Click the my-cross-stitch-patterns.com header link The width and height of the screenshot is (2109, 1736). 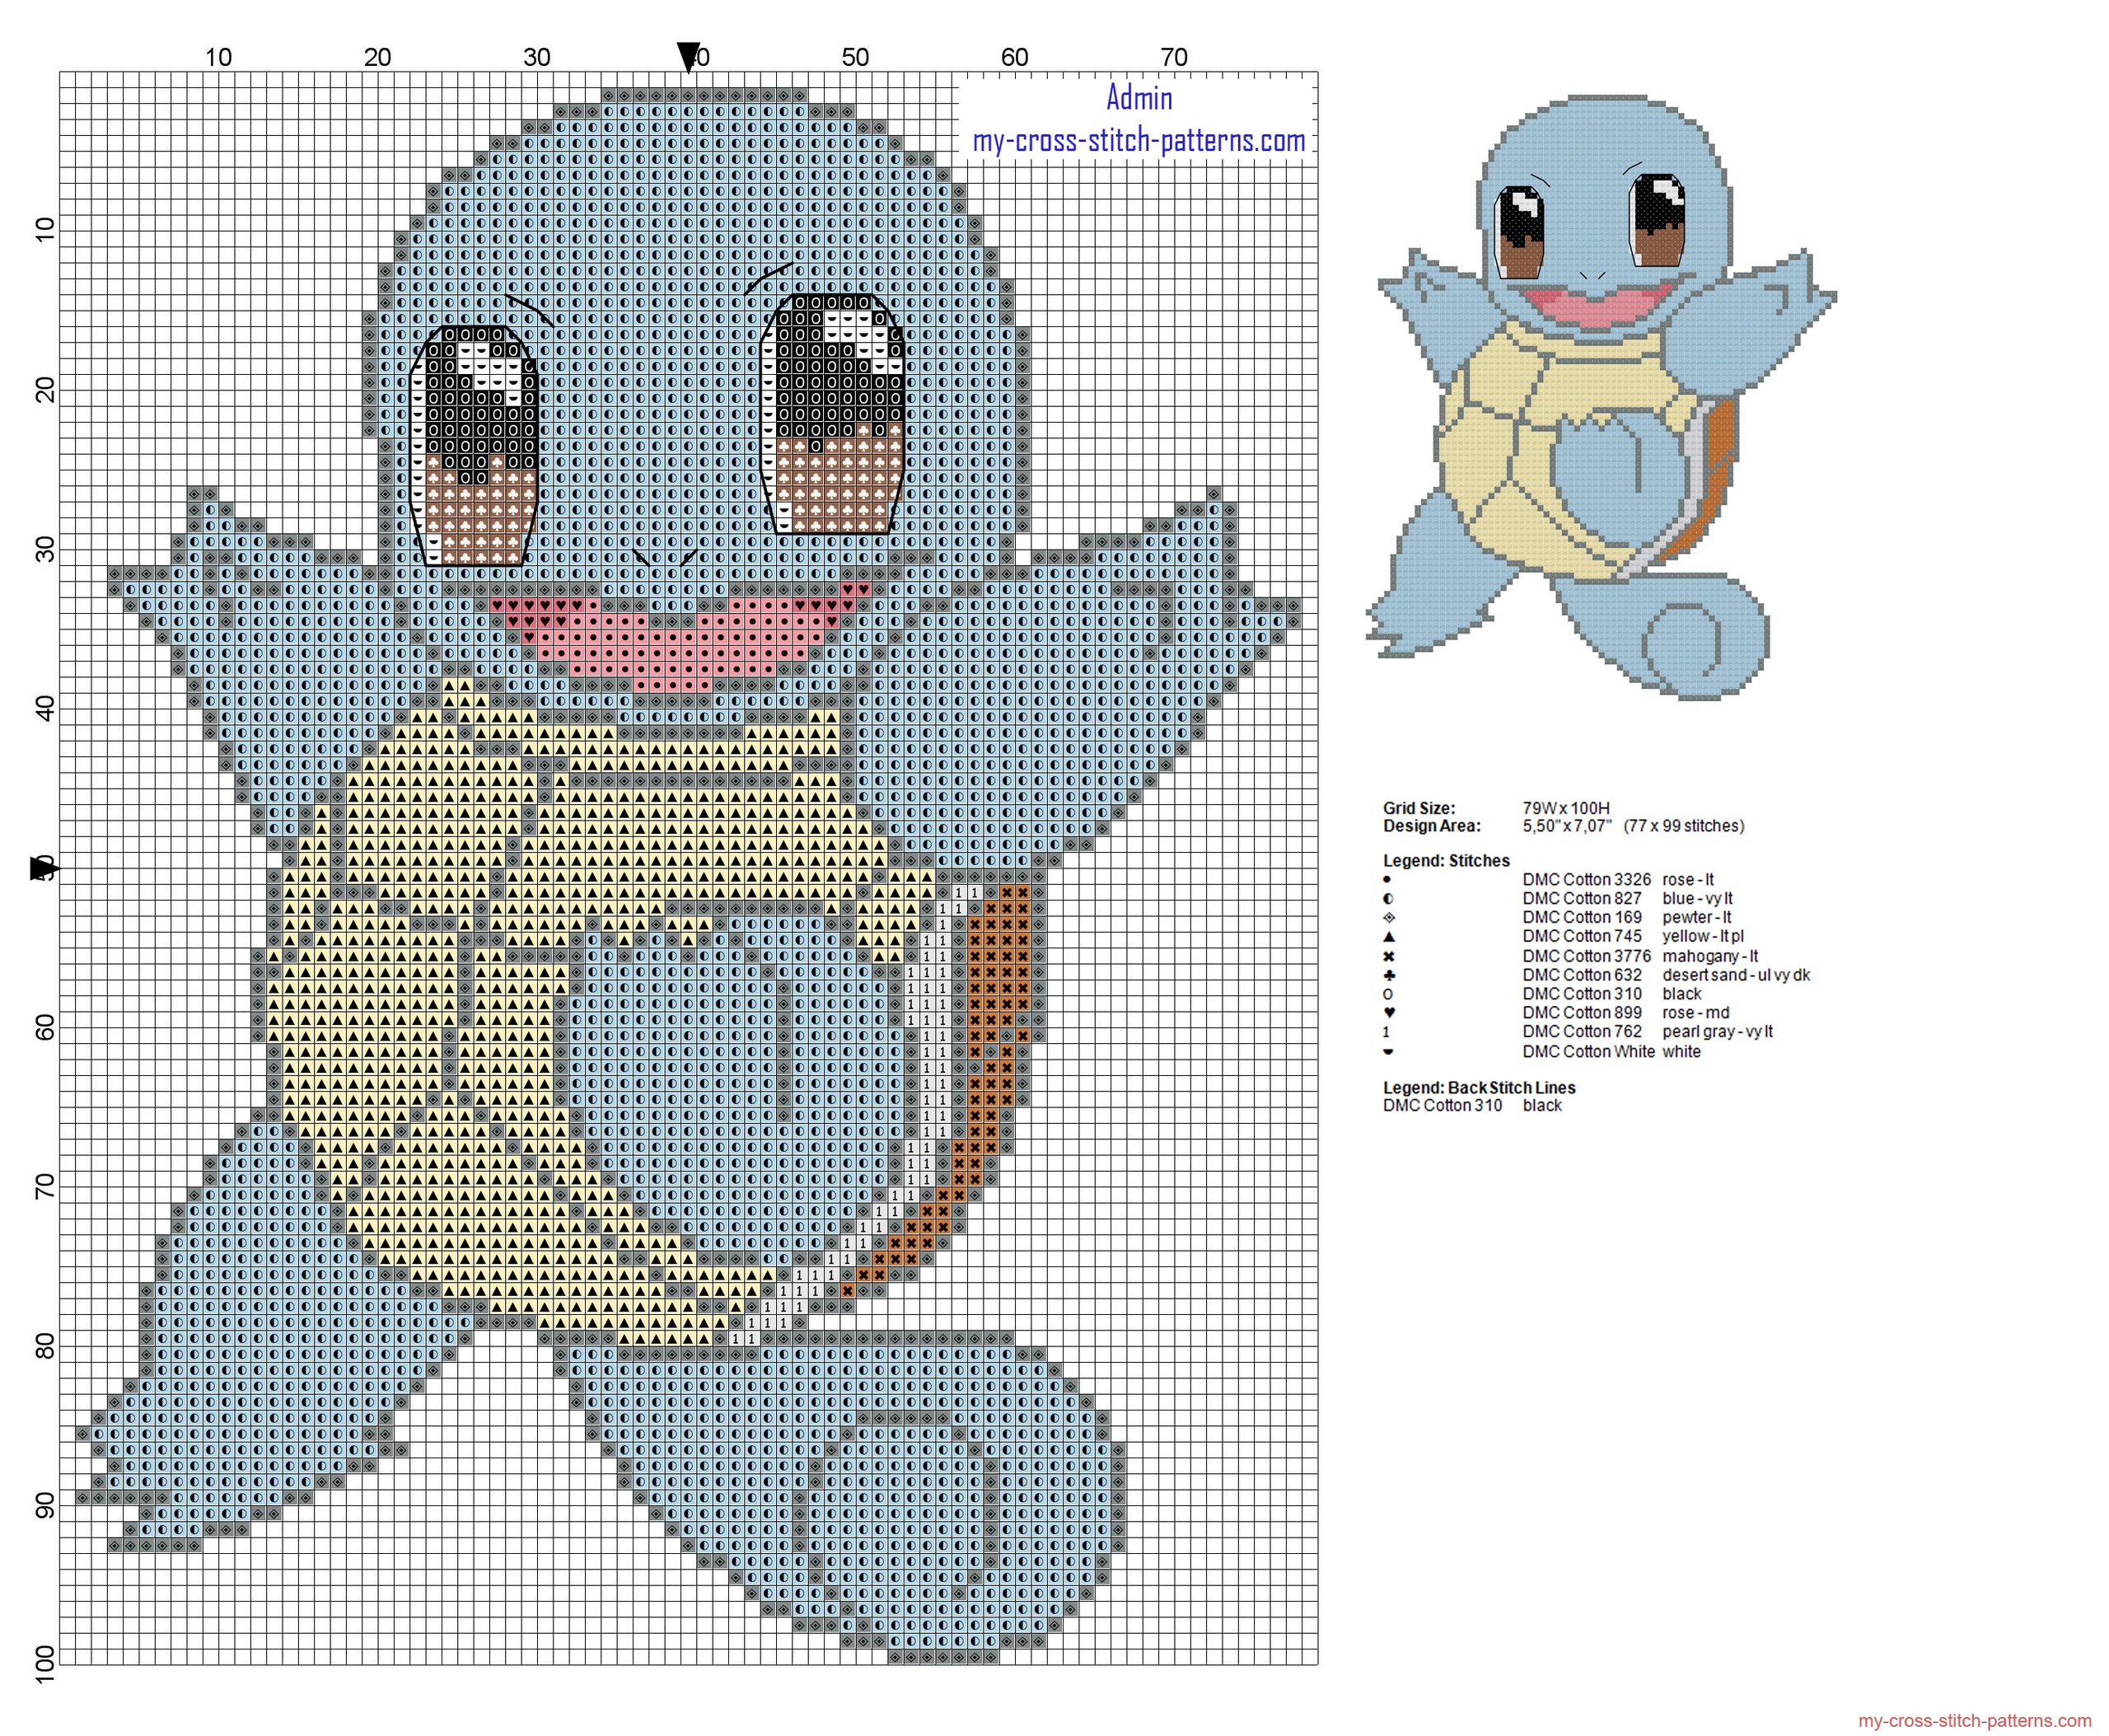coord(1139,141)
